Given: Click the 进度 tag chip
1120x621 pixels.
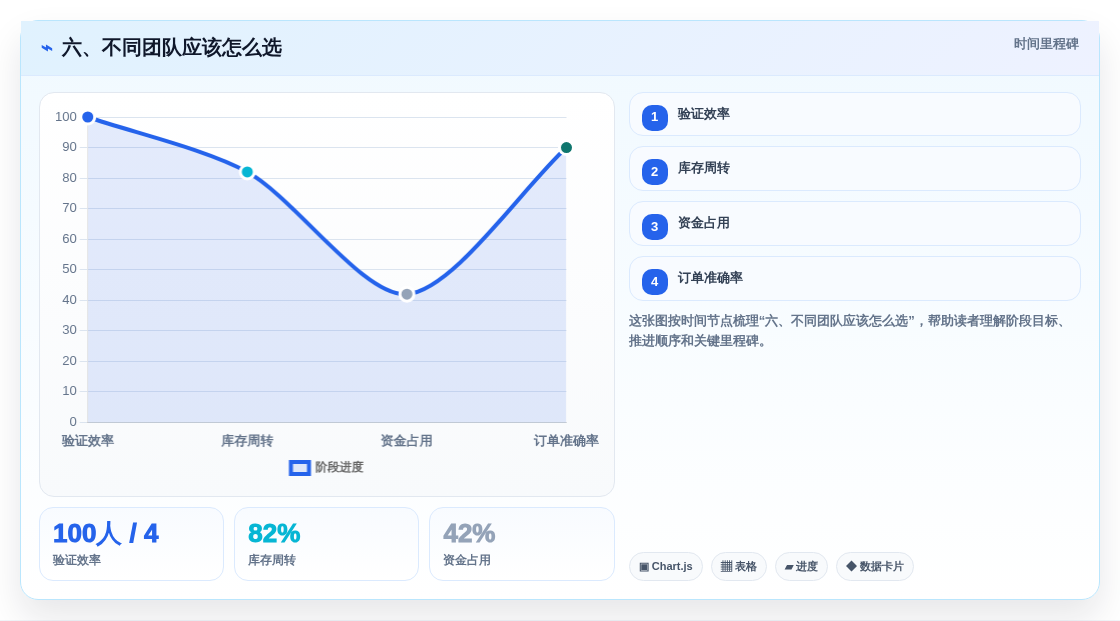Looking at the screenshot, I should [x=801, y=567].
